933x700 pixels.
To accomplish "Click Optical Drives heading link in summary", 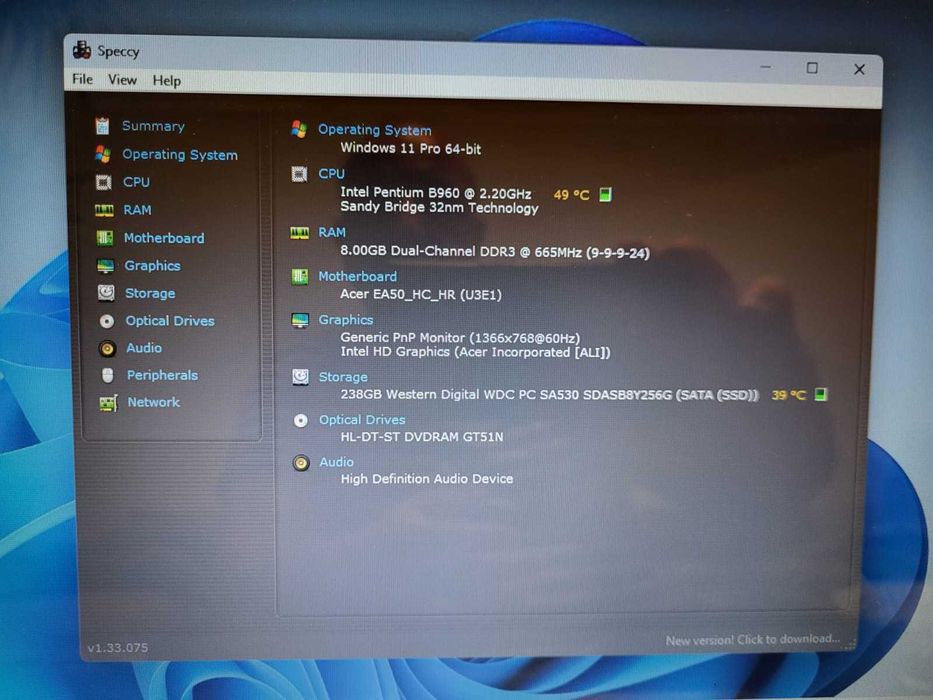I will (x=362, y=420).
